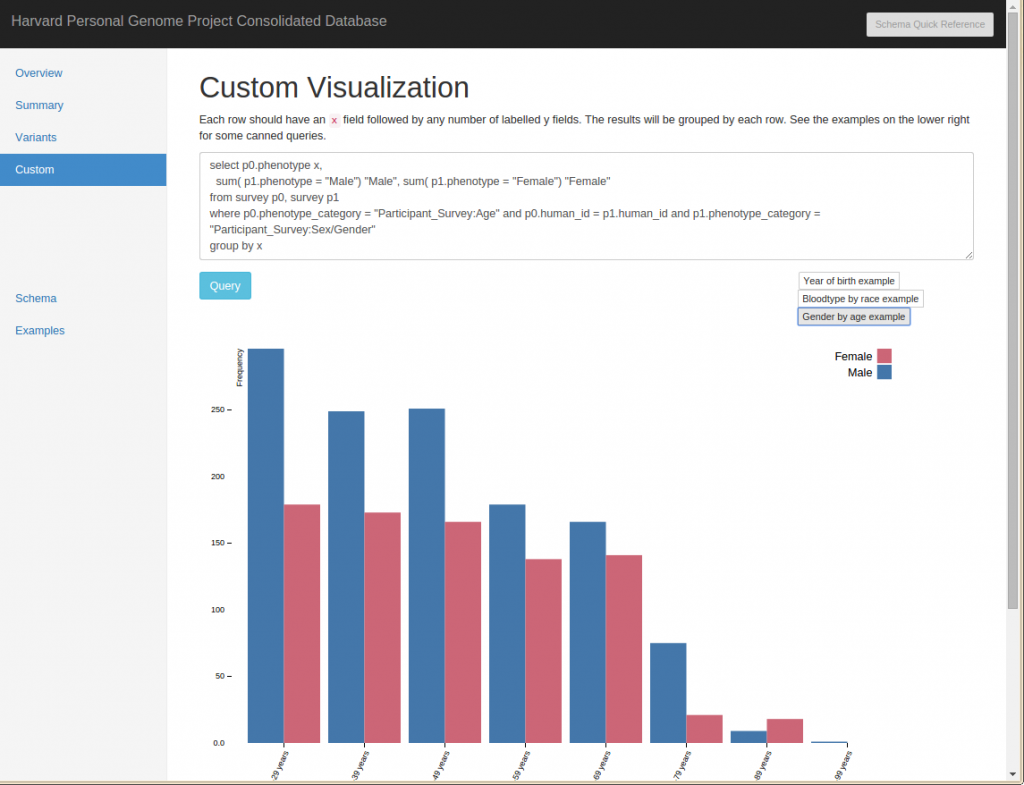Select the red Female bar at 59 years
Screen dimensions: 1024x785
pyautogui.click(x=544, y=650)
